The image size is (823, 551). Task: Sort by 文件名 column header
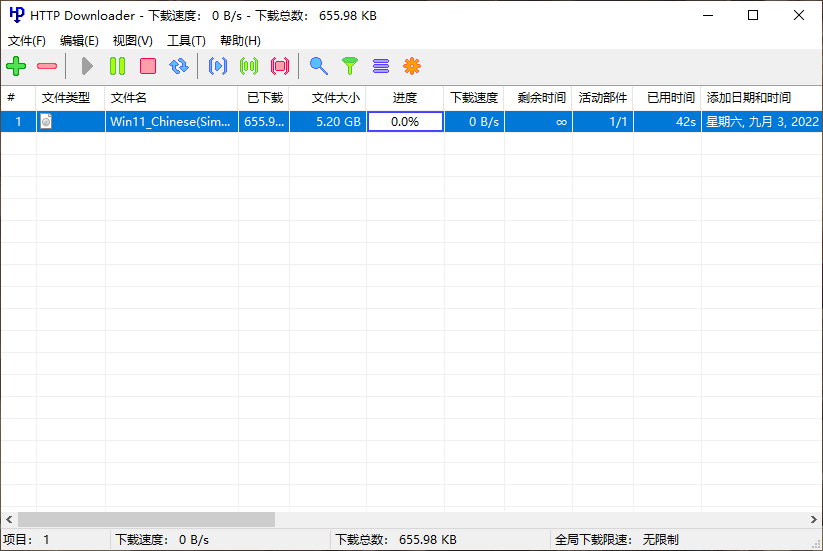click(172, 98)
